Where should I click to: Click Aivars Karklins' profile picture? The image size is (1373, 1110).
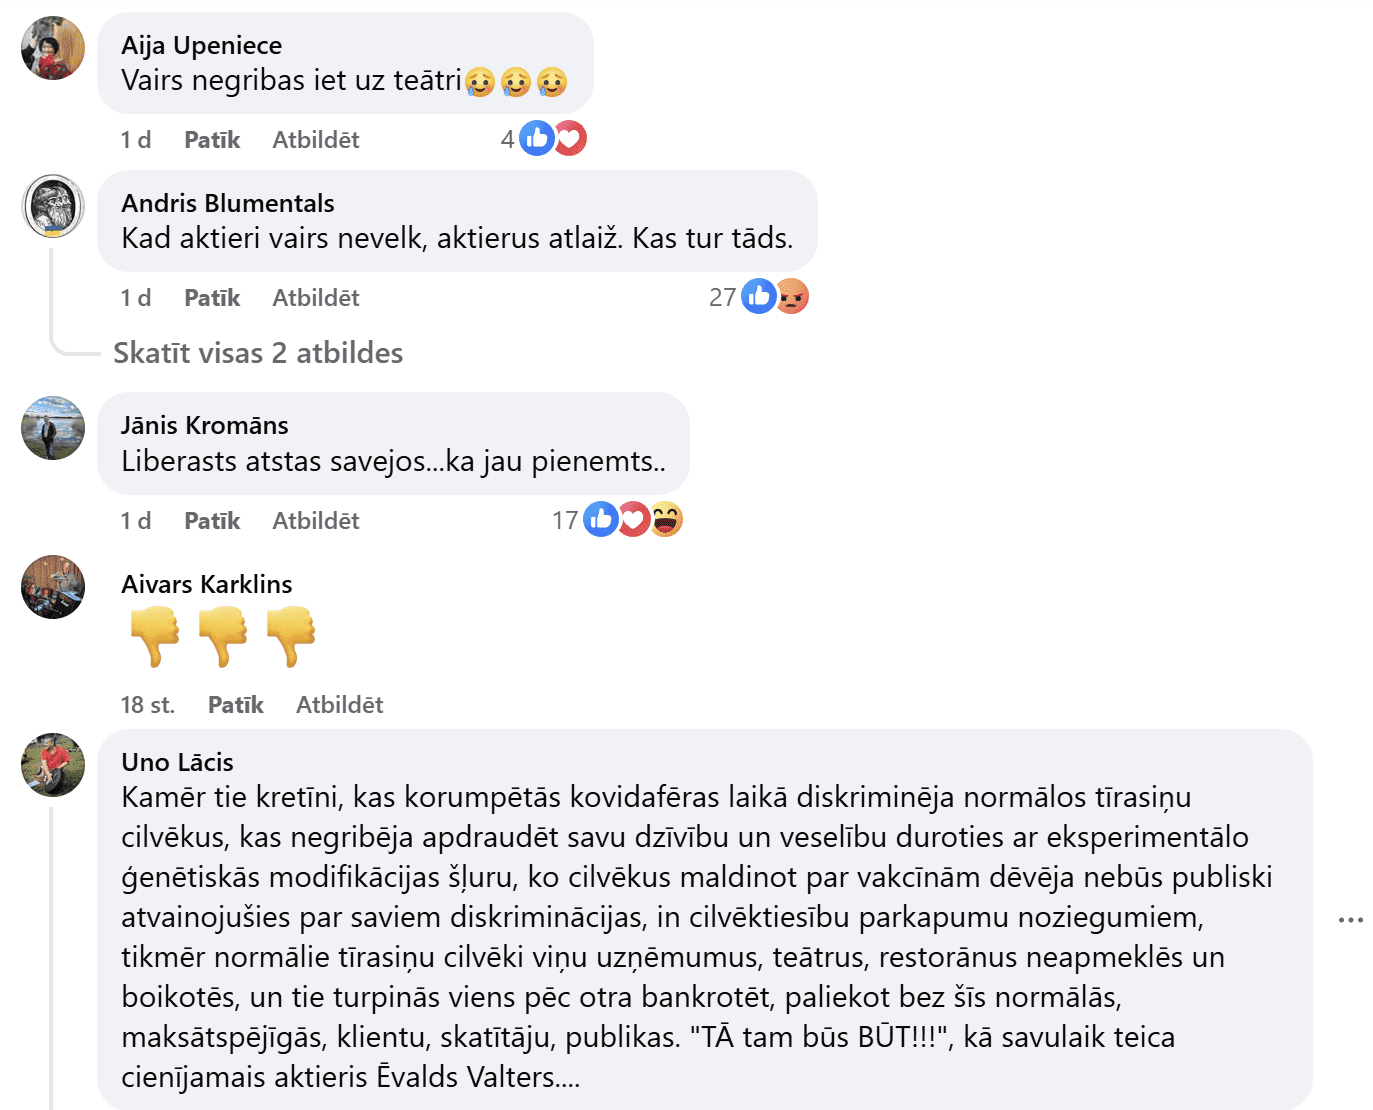click(53, 587)
